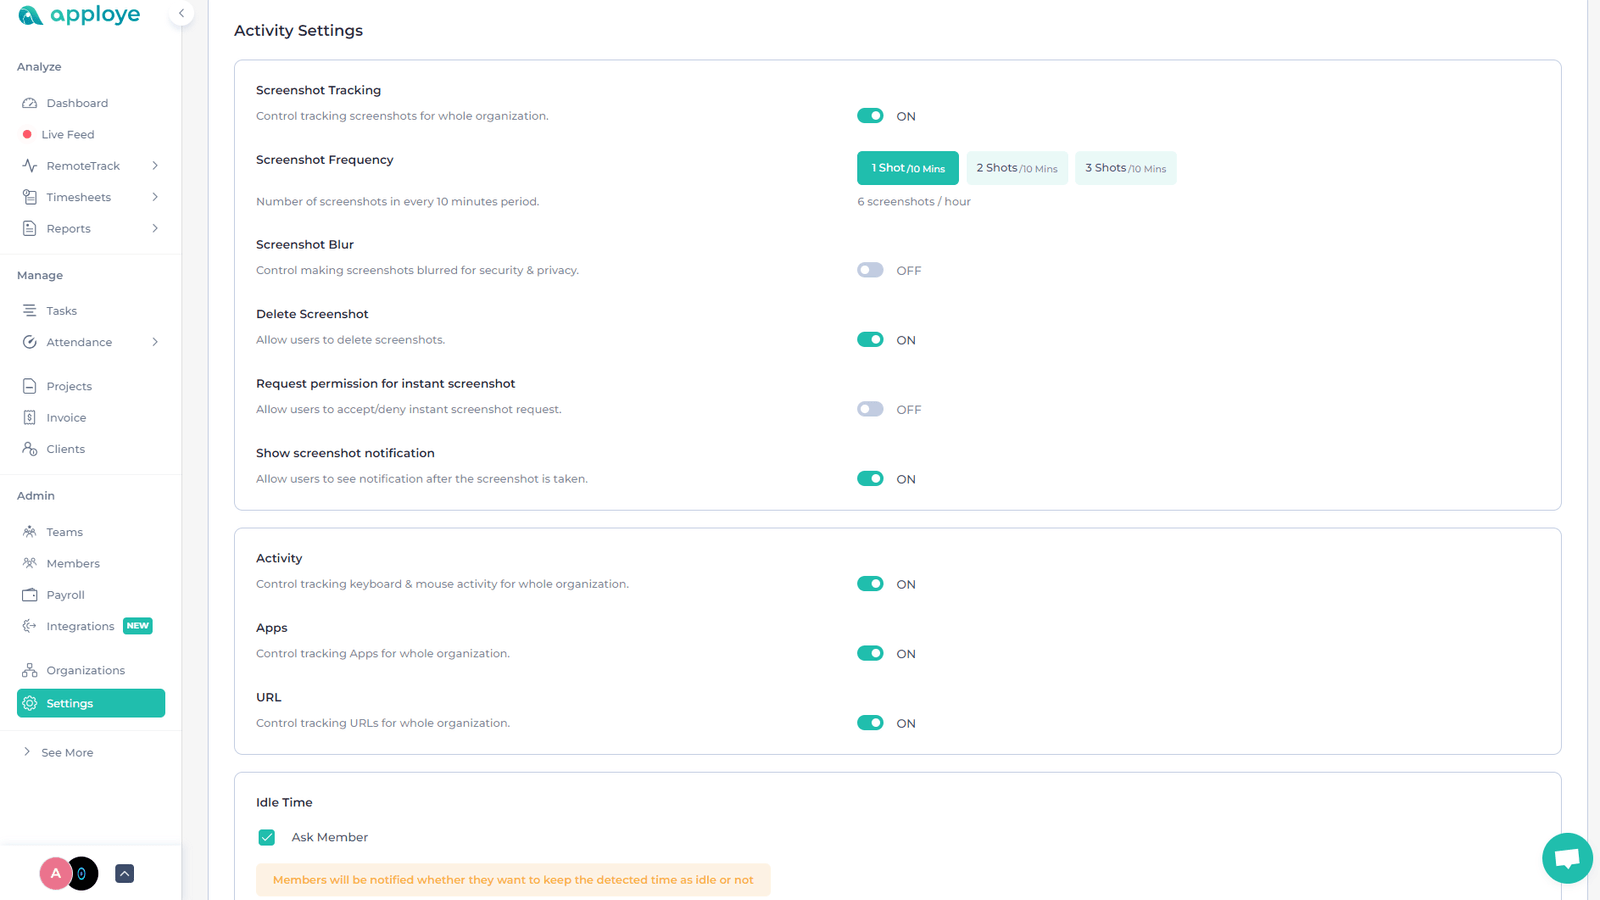Open the Tasks section

(61, 310)
